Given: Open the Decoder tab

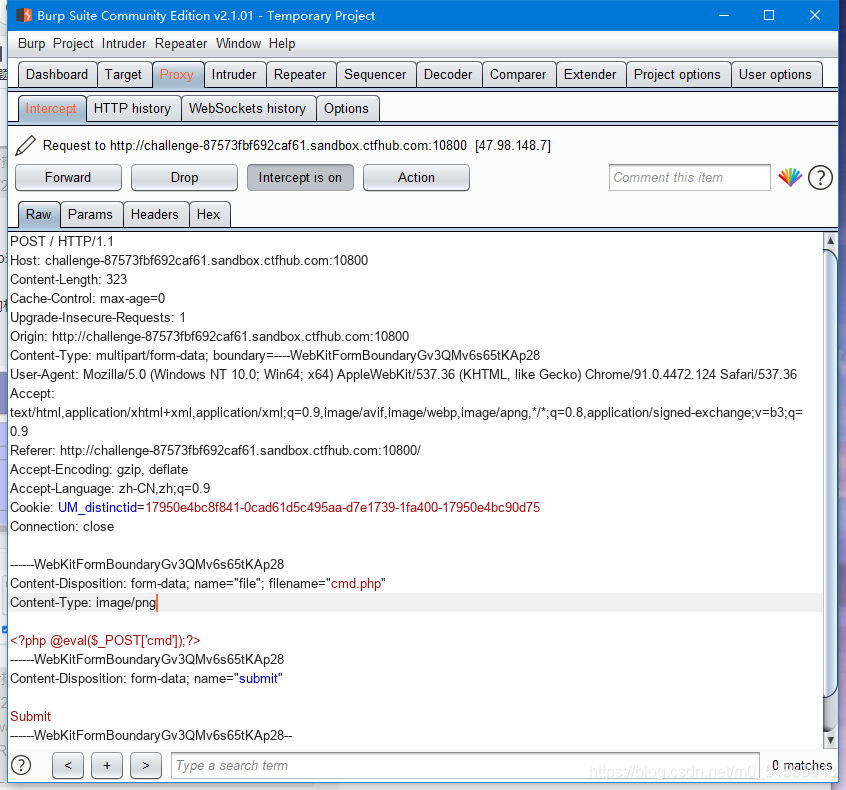Looking at the screenshot, I should pos(448,74).
